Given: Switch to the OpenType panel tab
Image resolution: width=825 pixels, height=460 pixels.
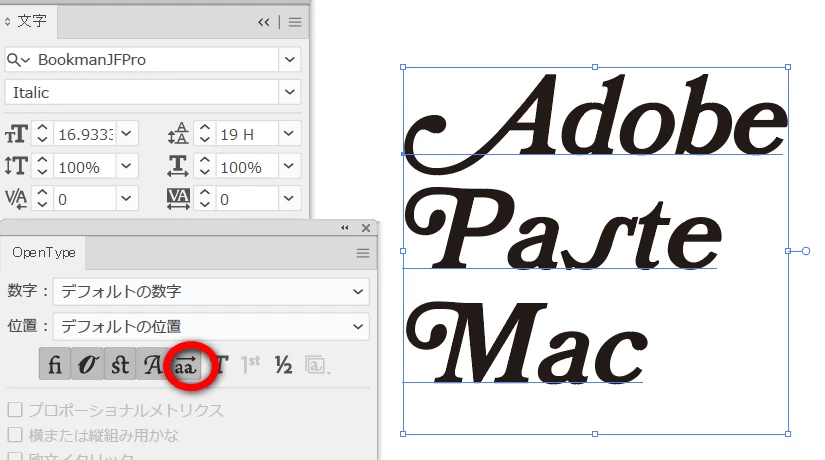Looking at the screenshot, I should [44, 253].
